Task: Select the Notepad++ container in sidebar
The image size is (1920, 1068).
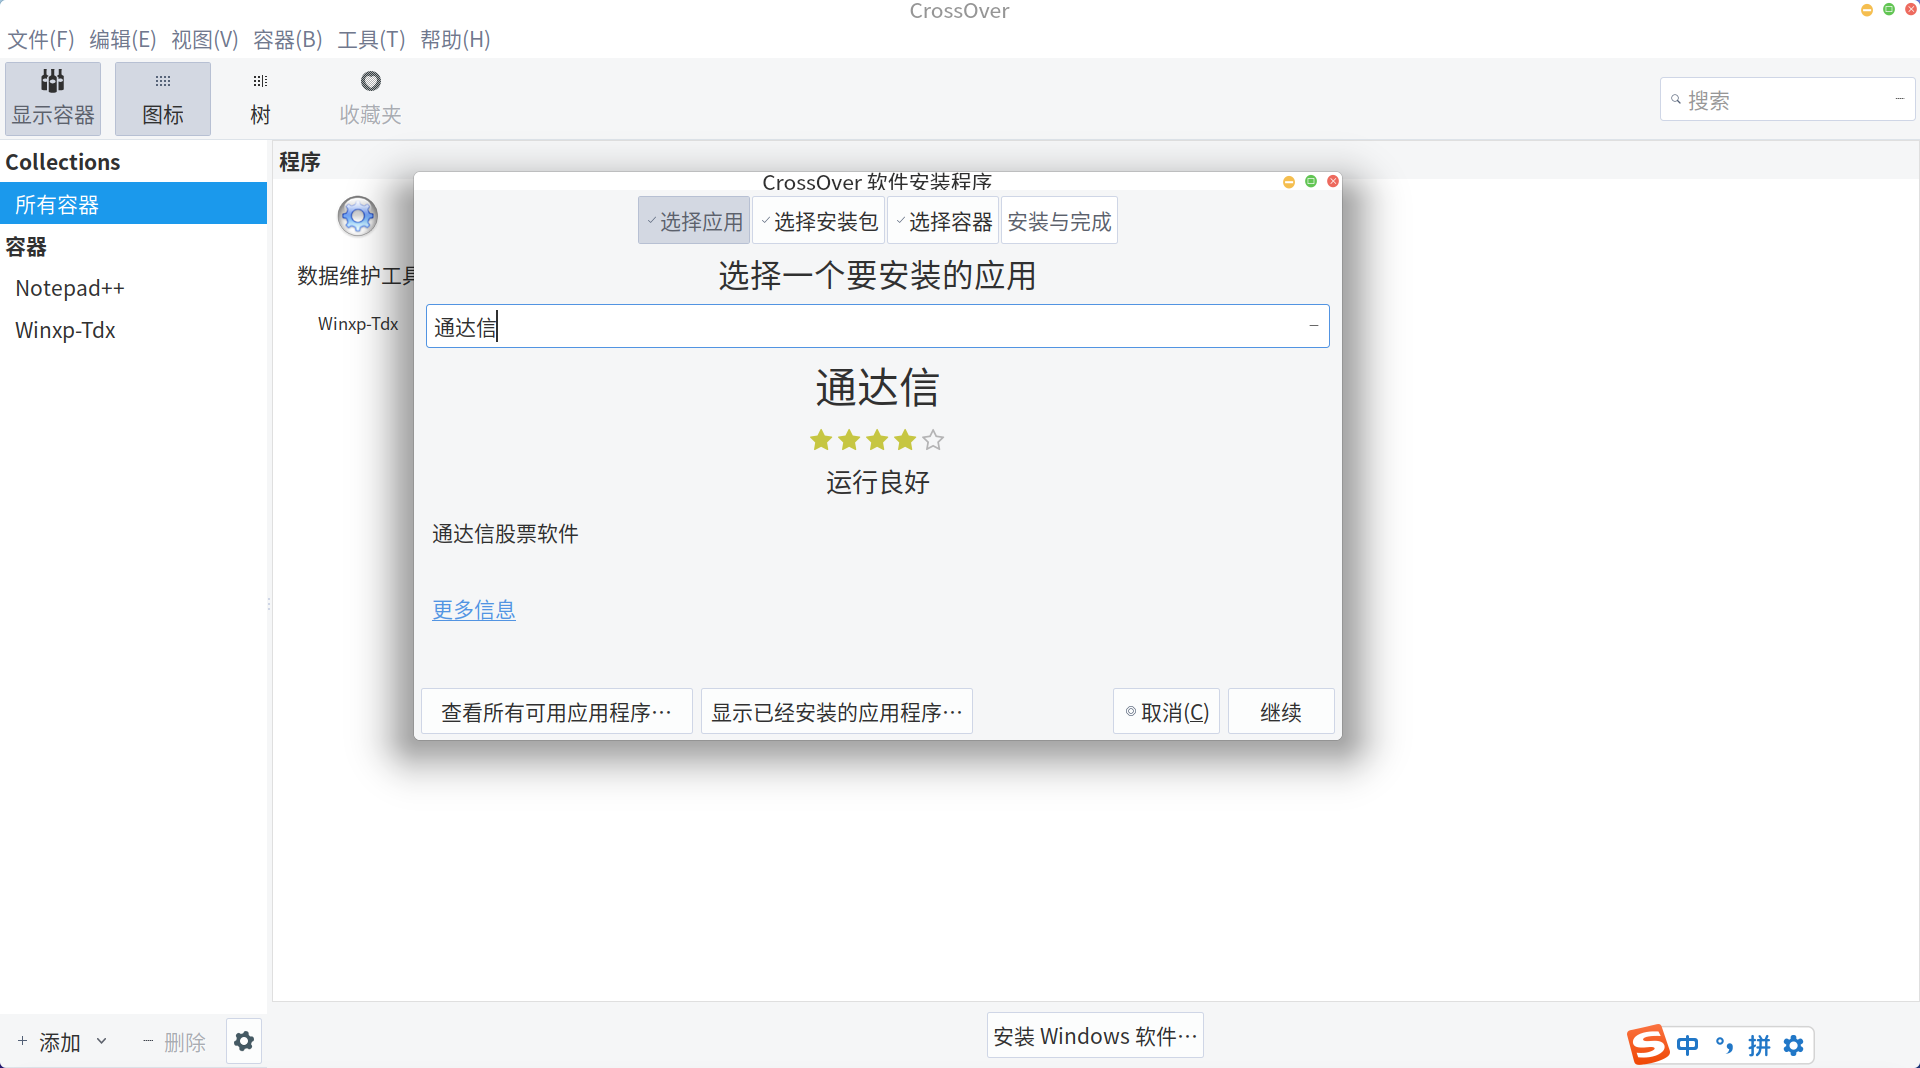Action: click(70, 288)
